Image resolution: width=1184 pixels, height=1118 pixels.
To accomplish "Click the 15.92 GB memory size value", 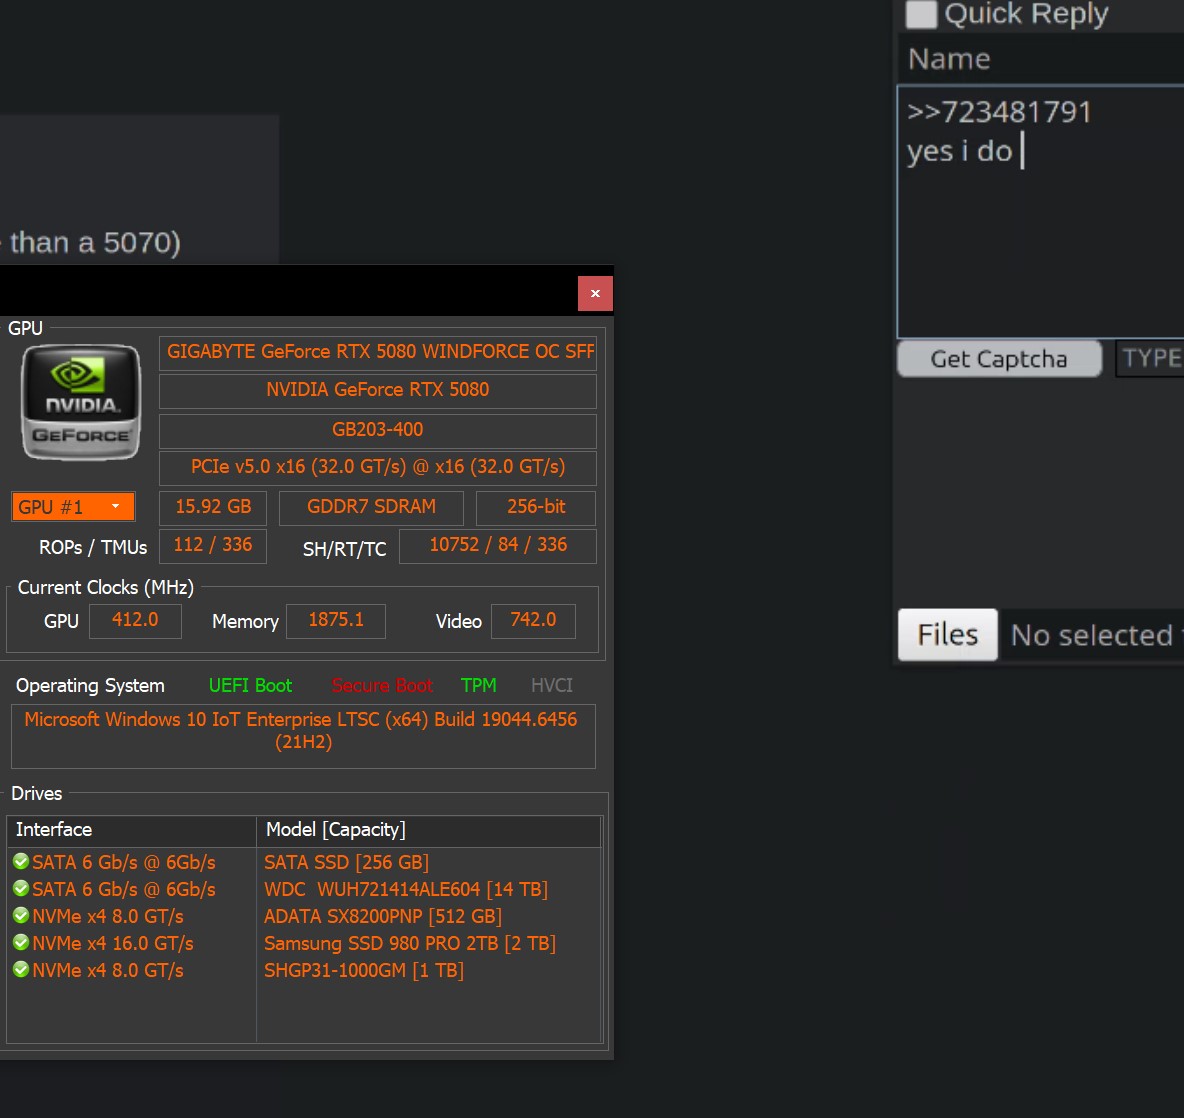I will click(x=213, y=507).
